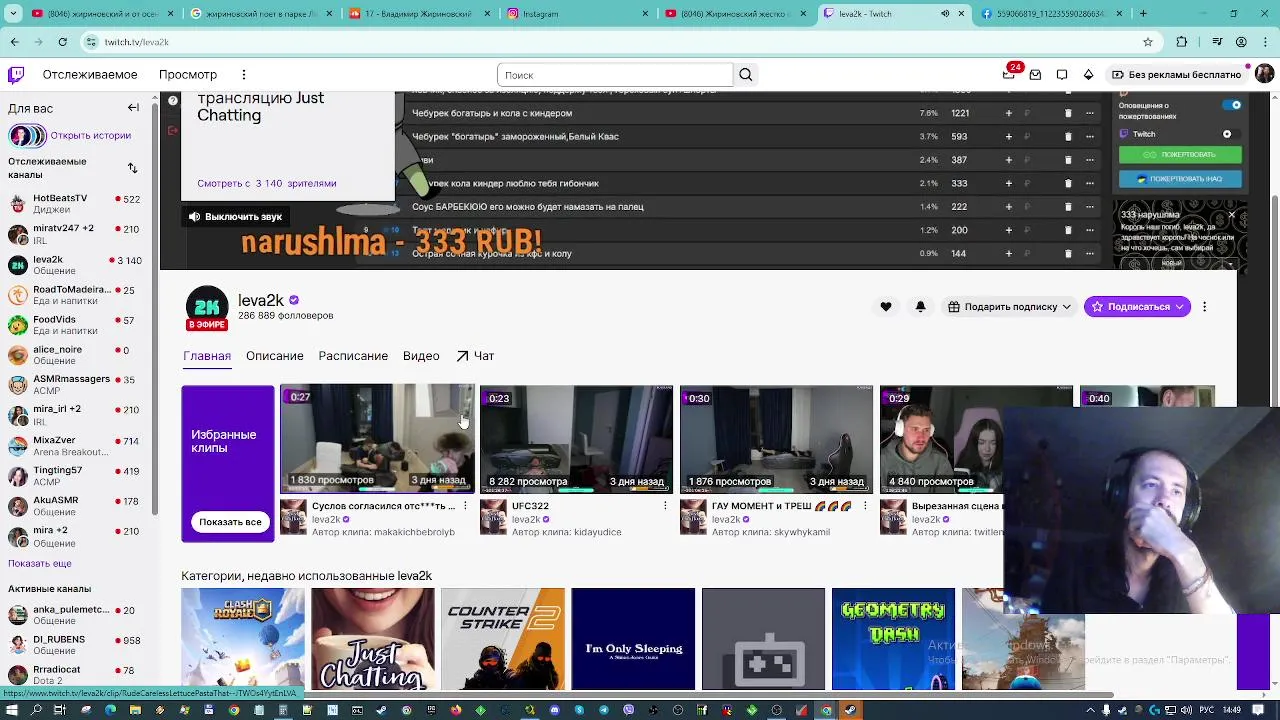The height and width of the screenshot is (720, 1280).
Task: Open the Counter-Strike 2 category
Action: [503, 639]
